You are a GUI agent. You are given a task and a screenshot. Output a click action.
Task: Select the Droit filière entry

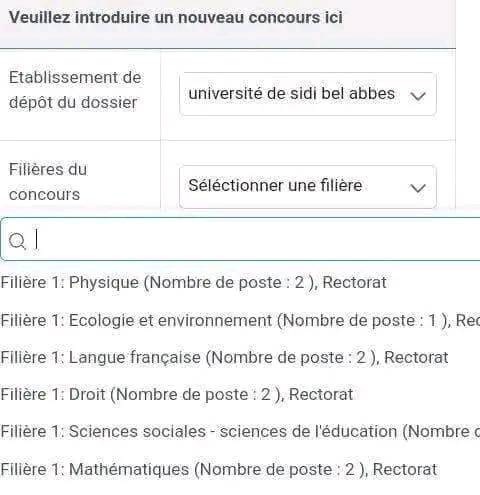point(177,394)
